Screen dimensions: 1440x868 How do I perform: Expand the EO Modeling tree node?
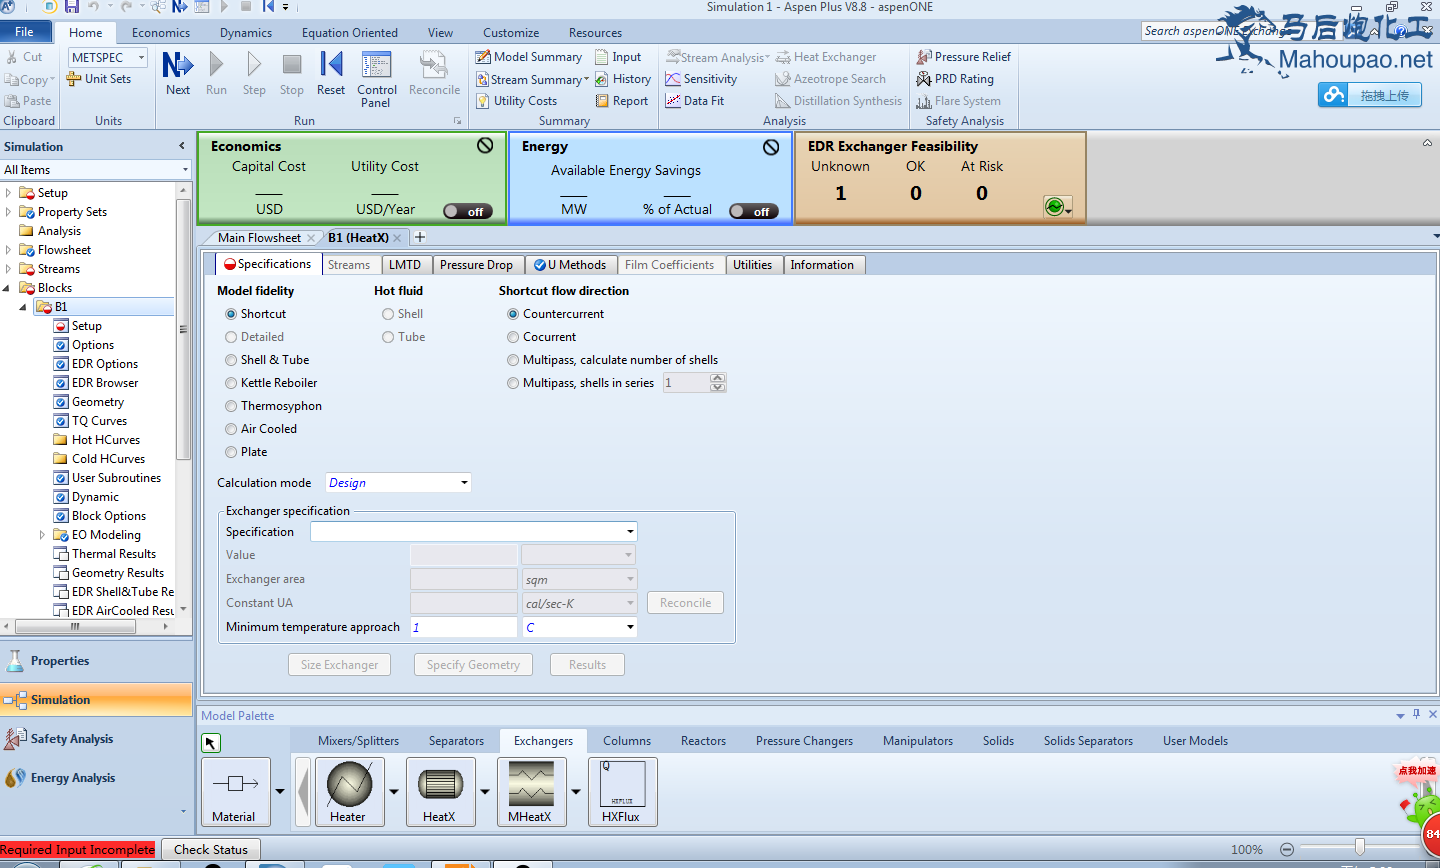pyautogui.click(x=42, y=535)
